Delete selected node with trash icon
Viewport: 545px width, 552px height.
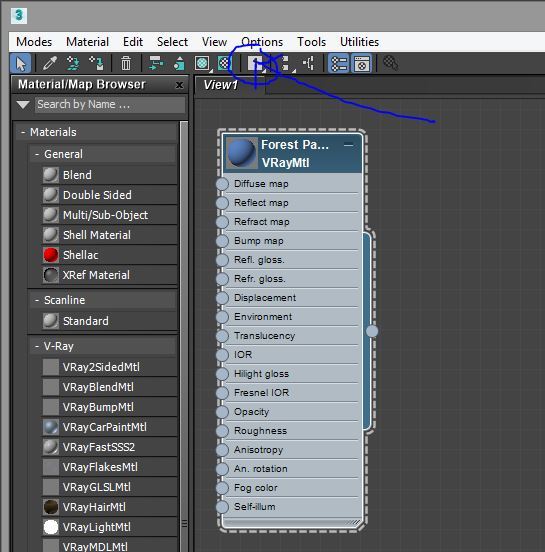click(126, 64)
